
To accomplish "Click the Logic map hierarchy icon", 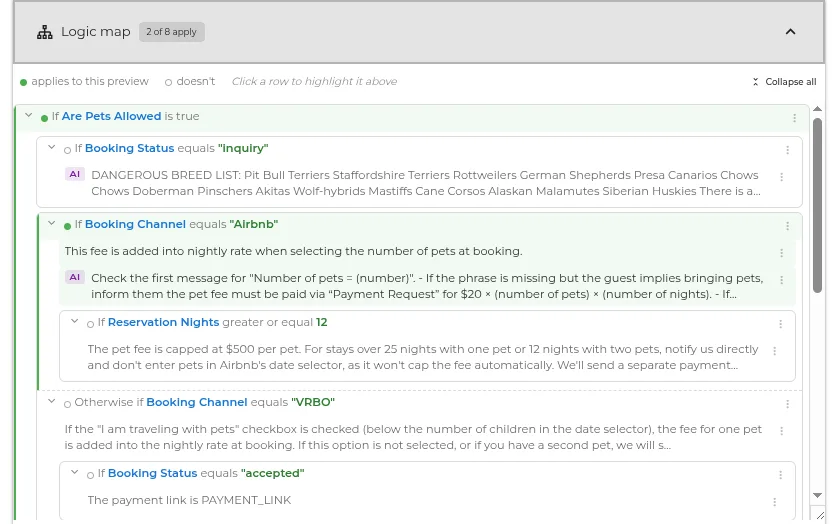I will tap(45, 32).
